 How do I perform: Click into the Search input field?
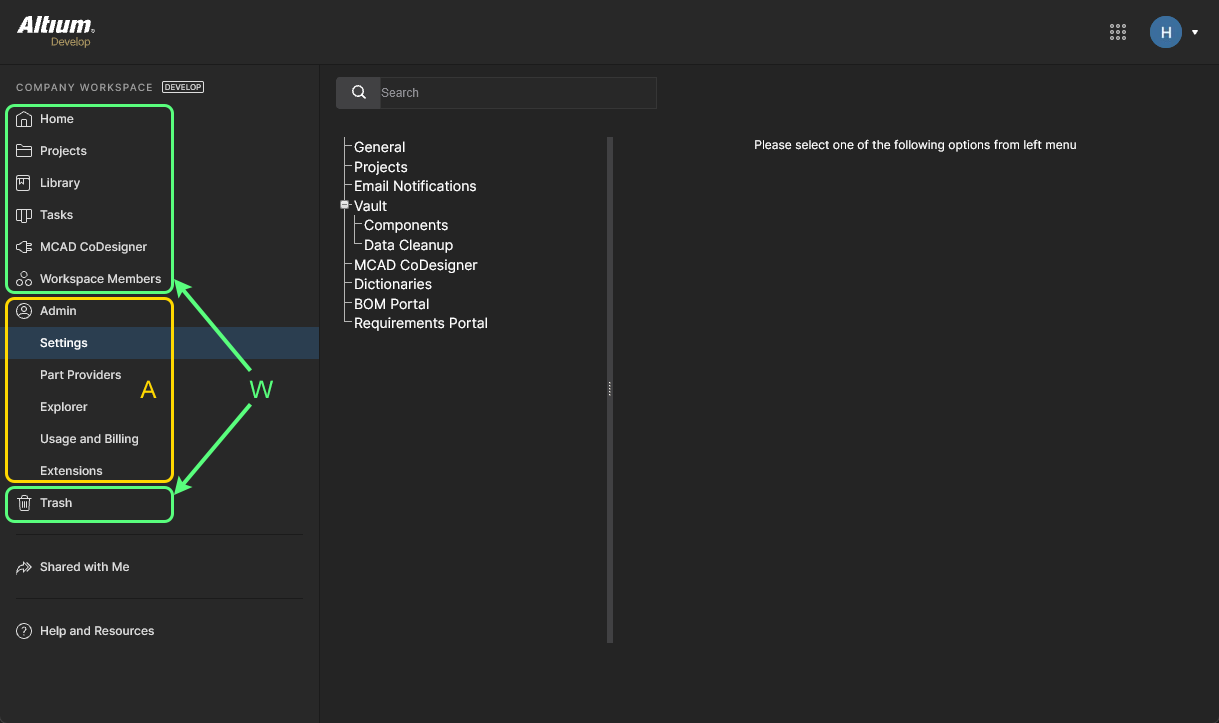(518, 93)
